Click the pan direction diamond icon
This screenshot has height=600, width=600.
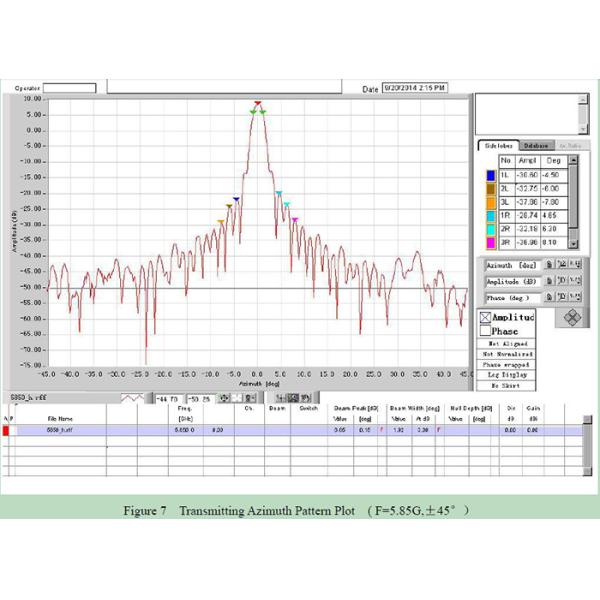[x=571, y=318]
